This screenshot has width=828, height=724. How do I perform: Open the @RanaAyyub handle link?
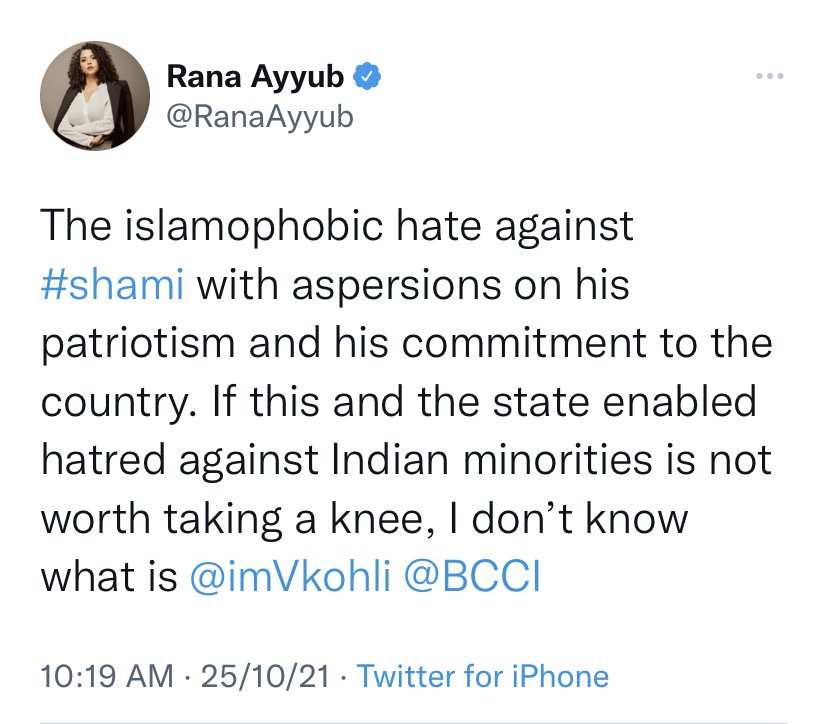coord(260,117)
